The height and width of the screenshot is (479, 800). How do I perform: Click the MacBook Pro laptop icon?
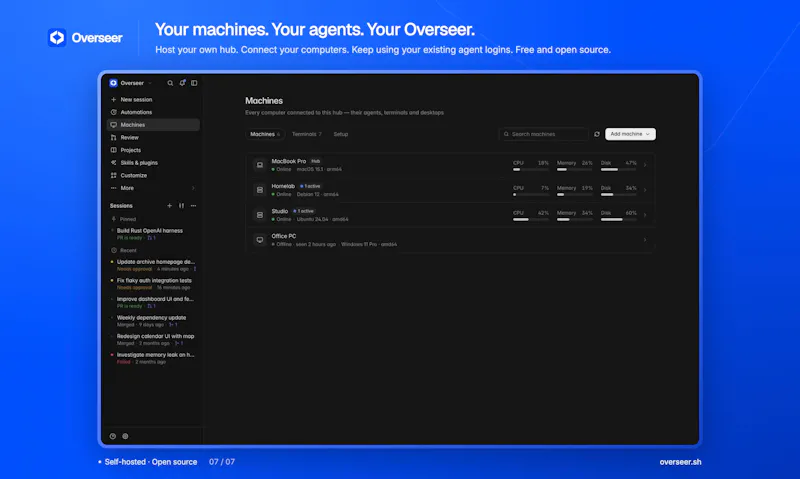tap(260, 165)
